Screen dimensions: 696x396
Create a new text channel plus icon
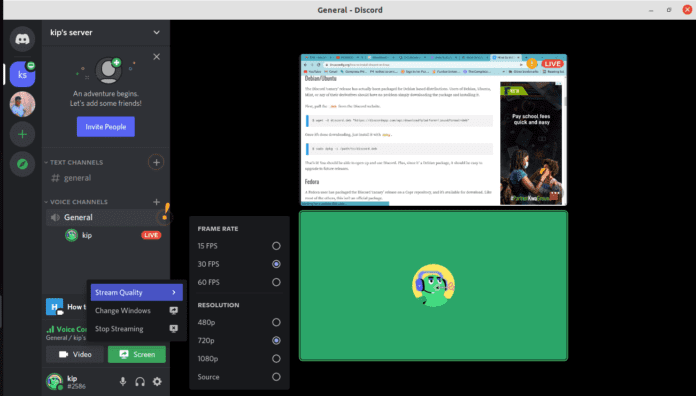click(156, 162)
